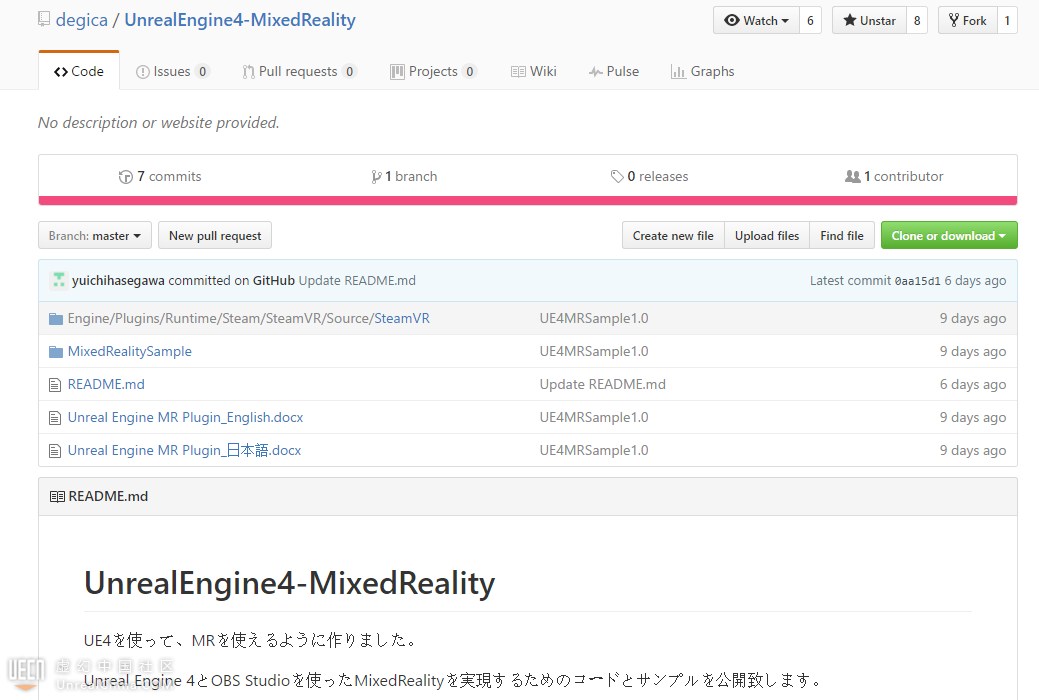Image resolution: width=1039 pixels, height=700 pixels.
Task: Click the file icon beside Plugin_日本語.docx
Action: (x=55, y=451)
